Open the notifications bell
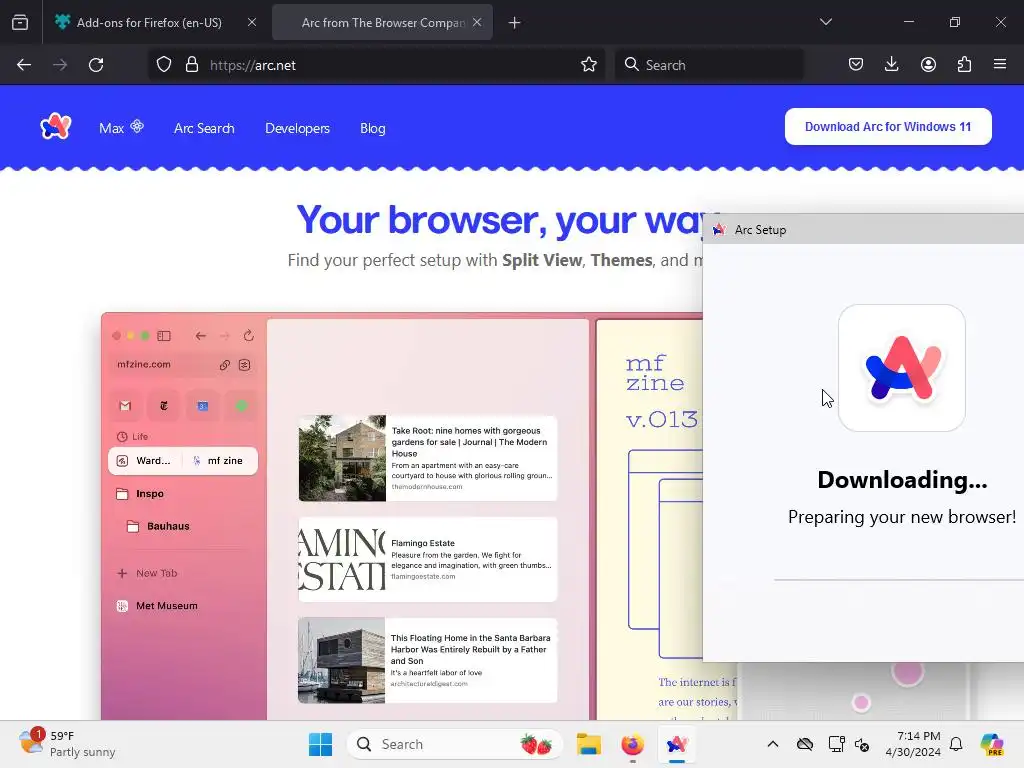Viewport: 1024px width, 768px height. [x=956, y=744]
